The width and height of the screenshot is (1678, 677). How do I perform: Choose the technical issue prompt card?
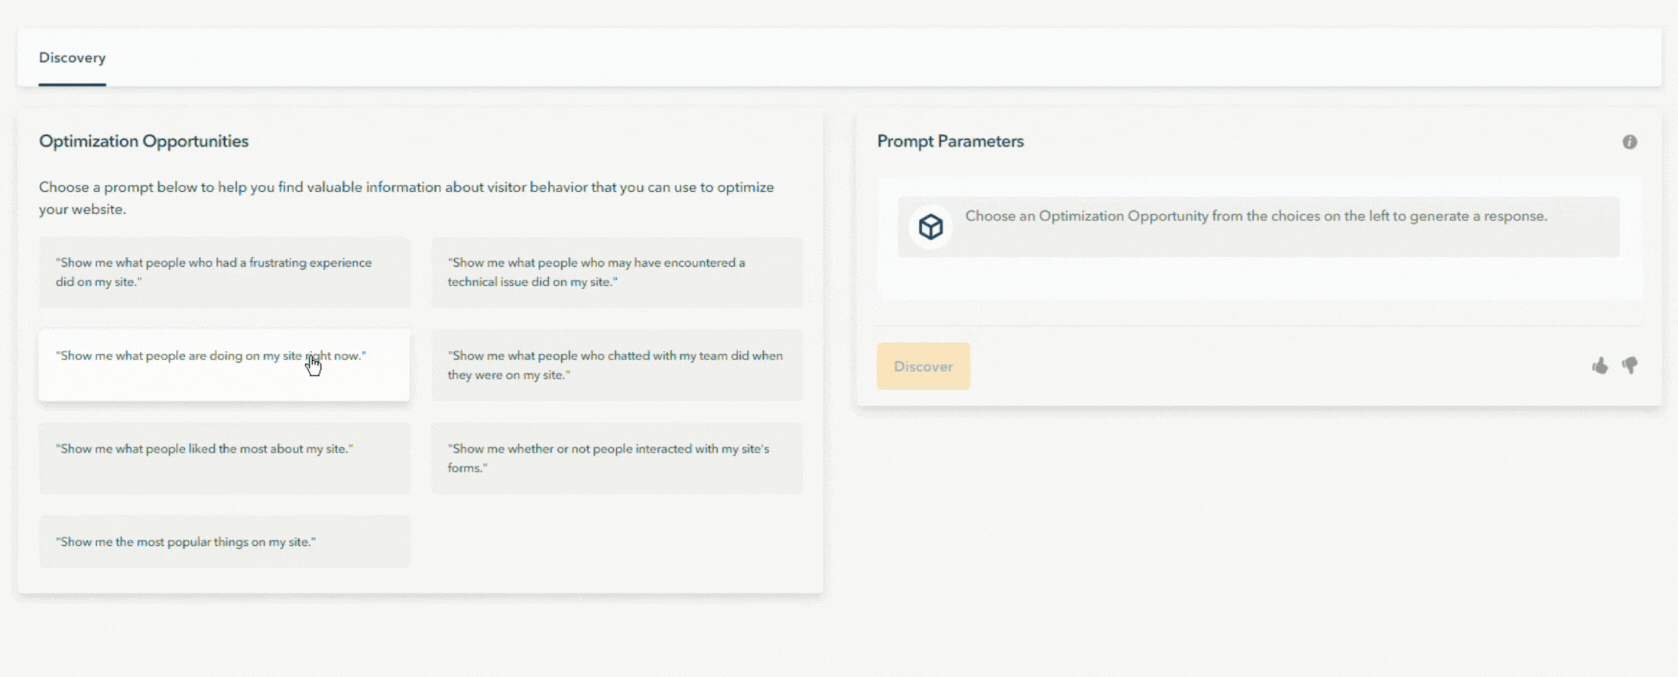pos(617,272)
